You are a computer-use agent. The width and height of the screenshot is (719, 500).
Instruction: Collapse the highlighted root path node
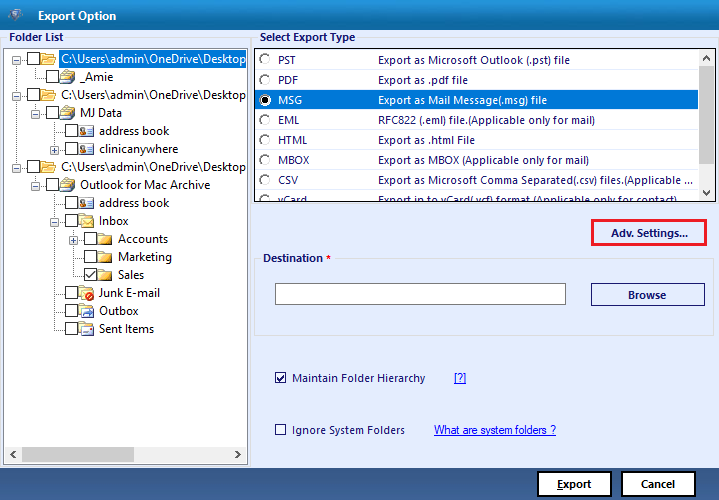point(17,60)
